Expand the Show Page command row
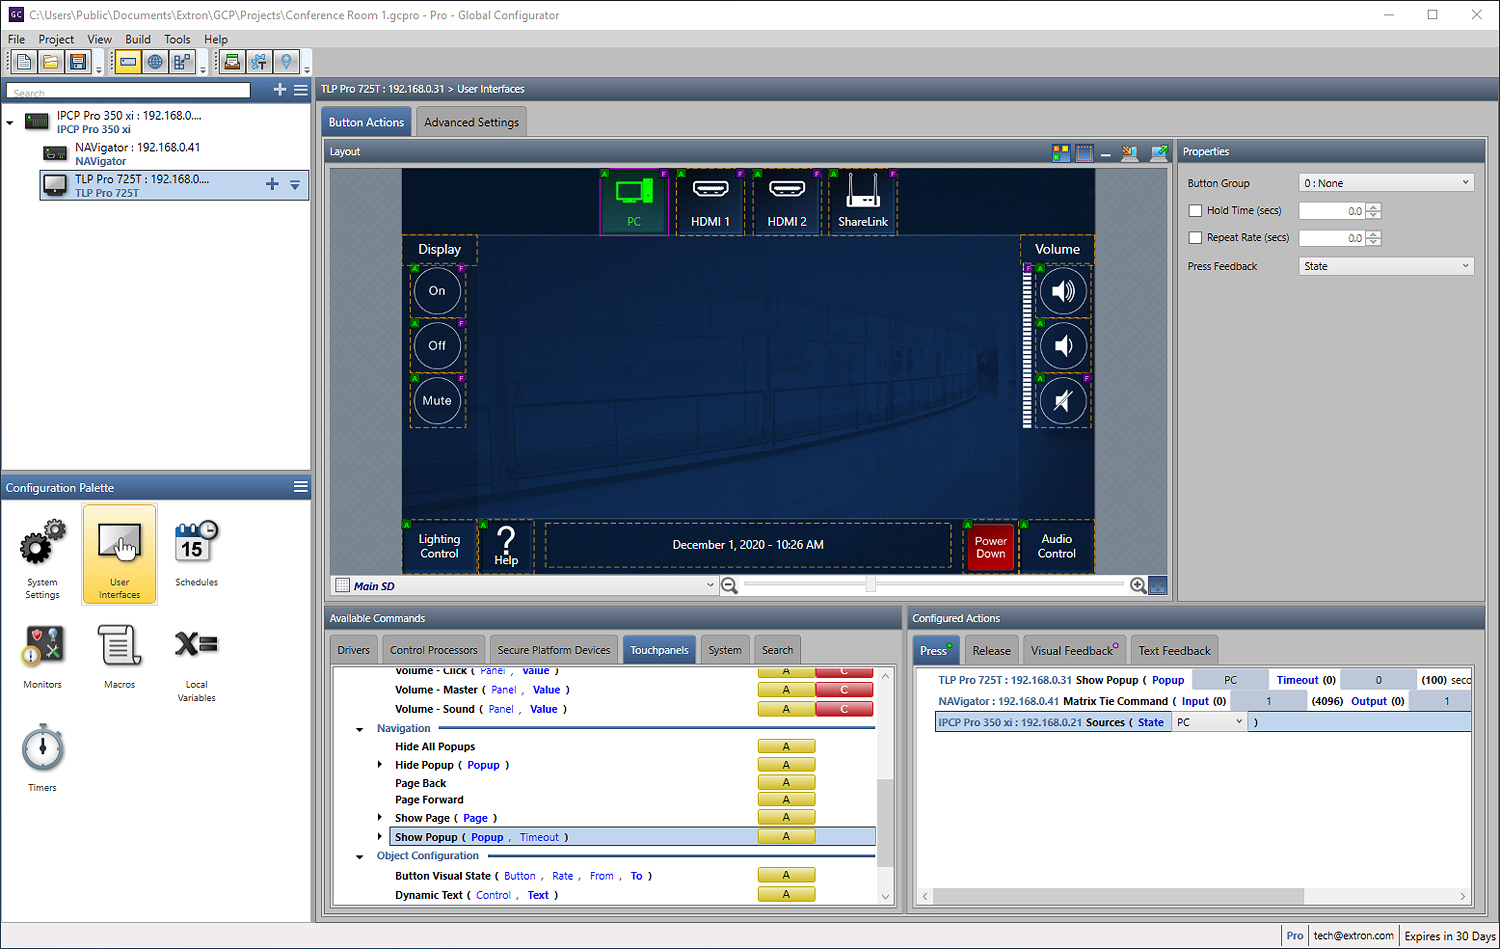This screenshot has height=949, width=1500. 380,818
